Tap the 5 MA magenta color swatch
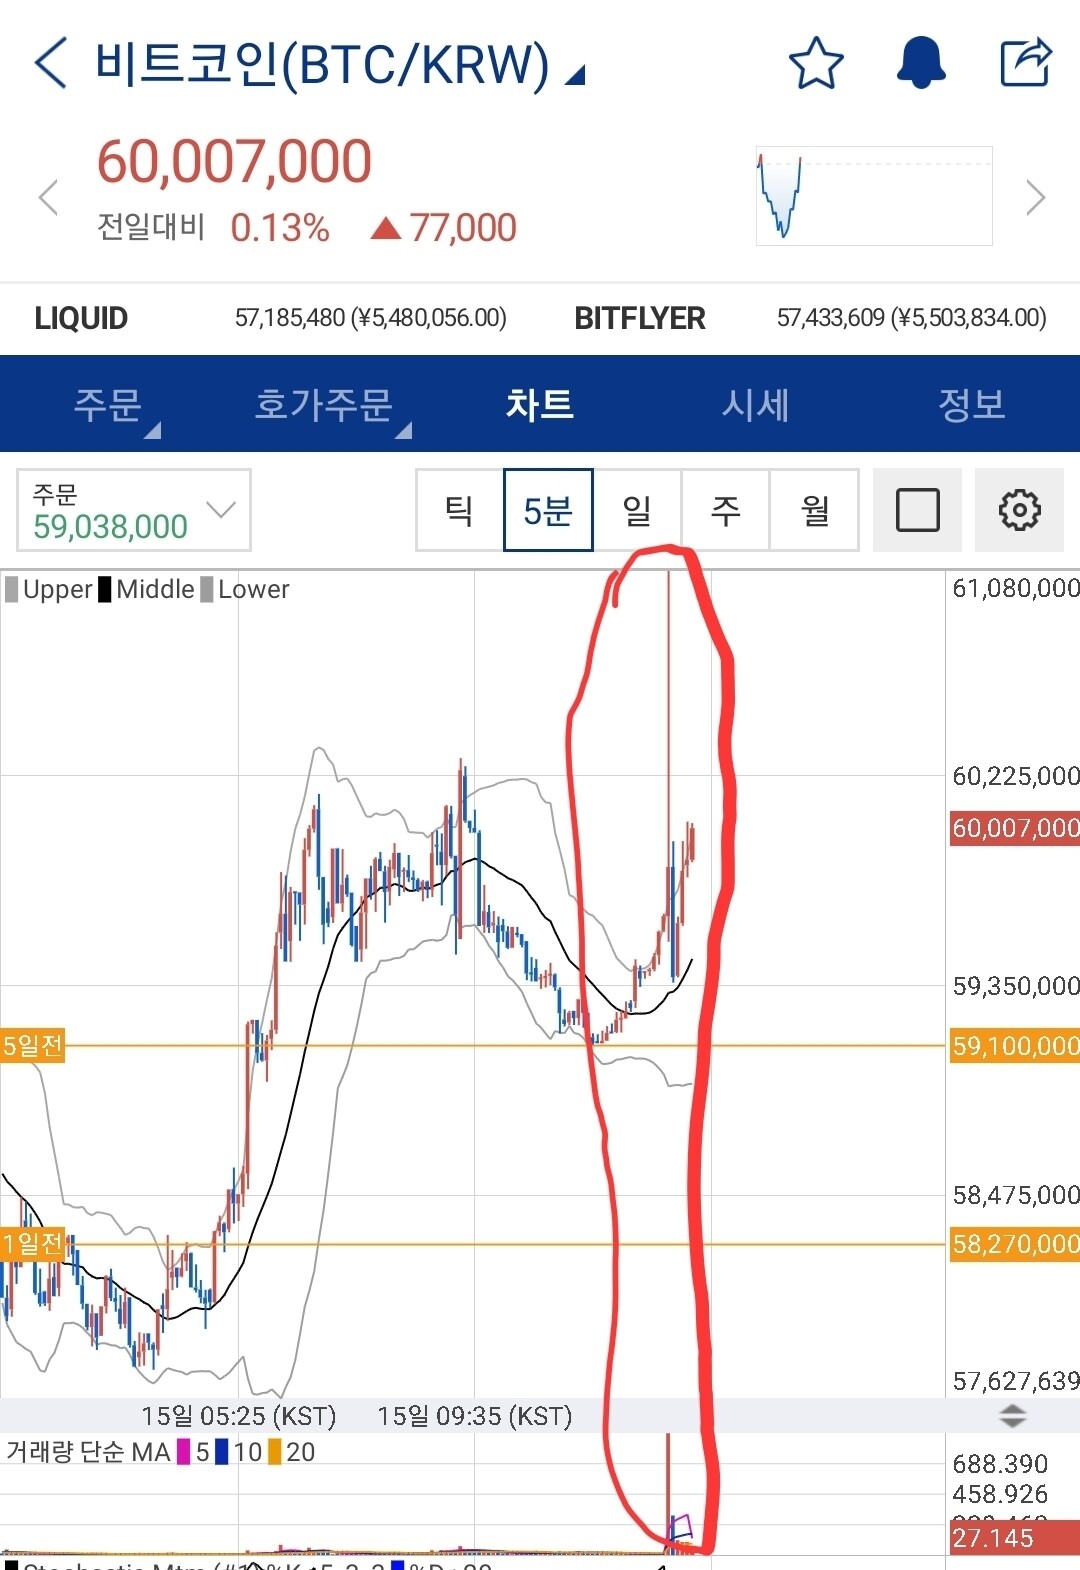The height and width of the screenshot is (1570, 1080). pyautogui.click(x=183, y=1452)
